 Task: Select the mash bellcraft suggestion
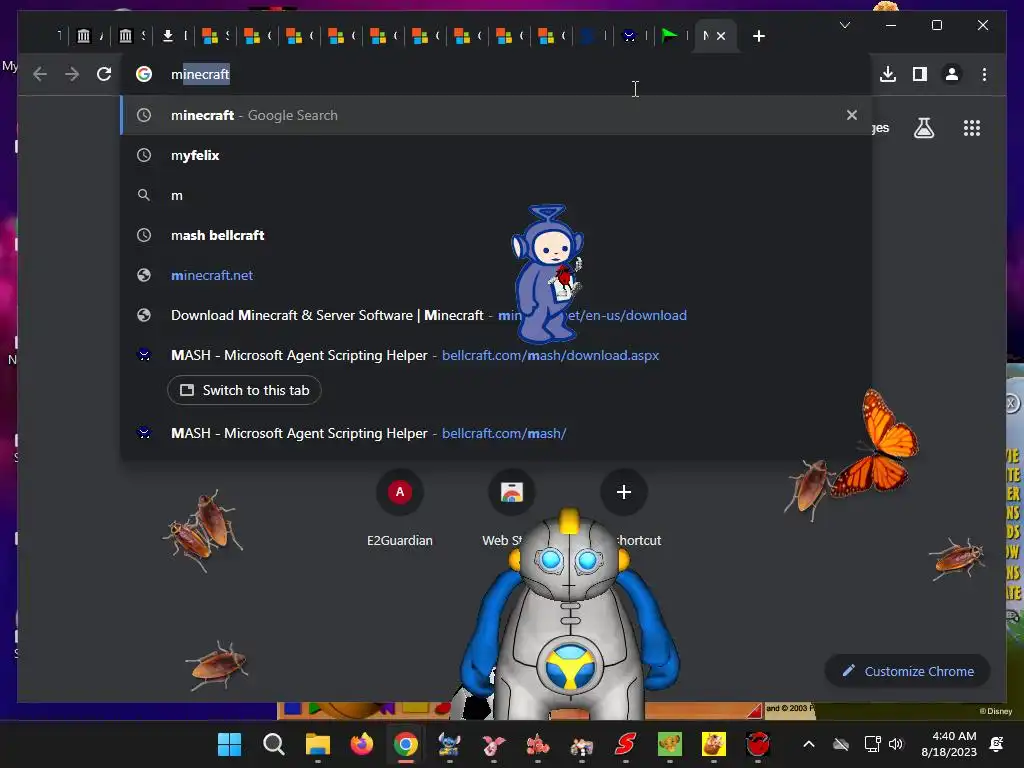pyautogui.click(x=496, y=235)
